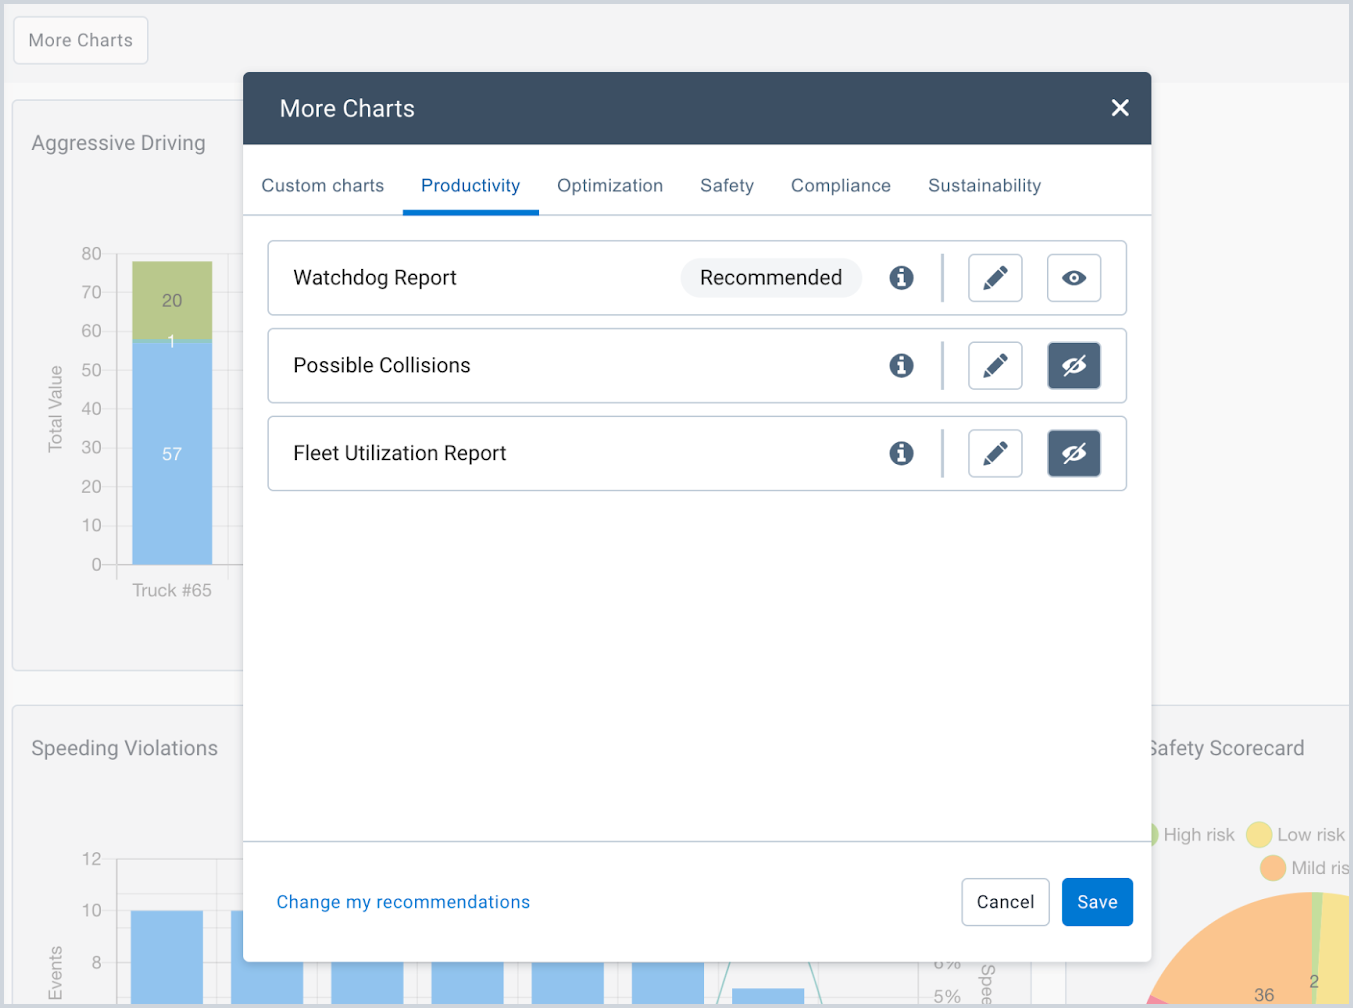Viewport: 1353px width, 1008px height.
Task: Edit the Possible Collisions chart
Action: click(994, 365)
